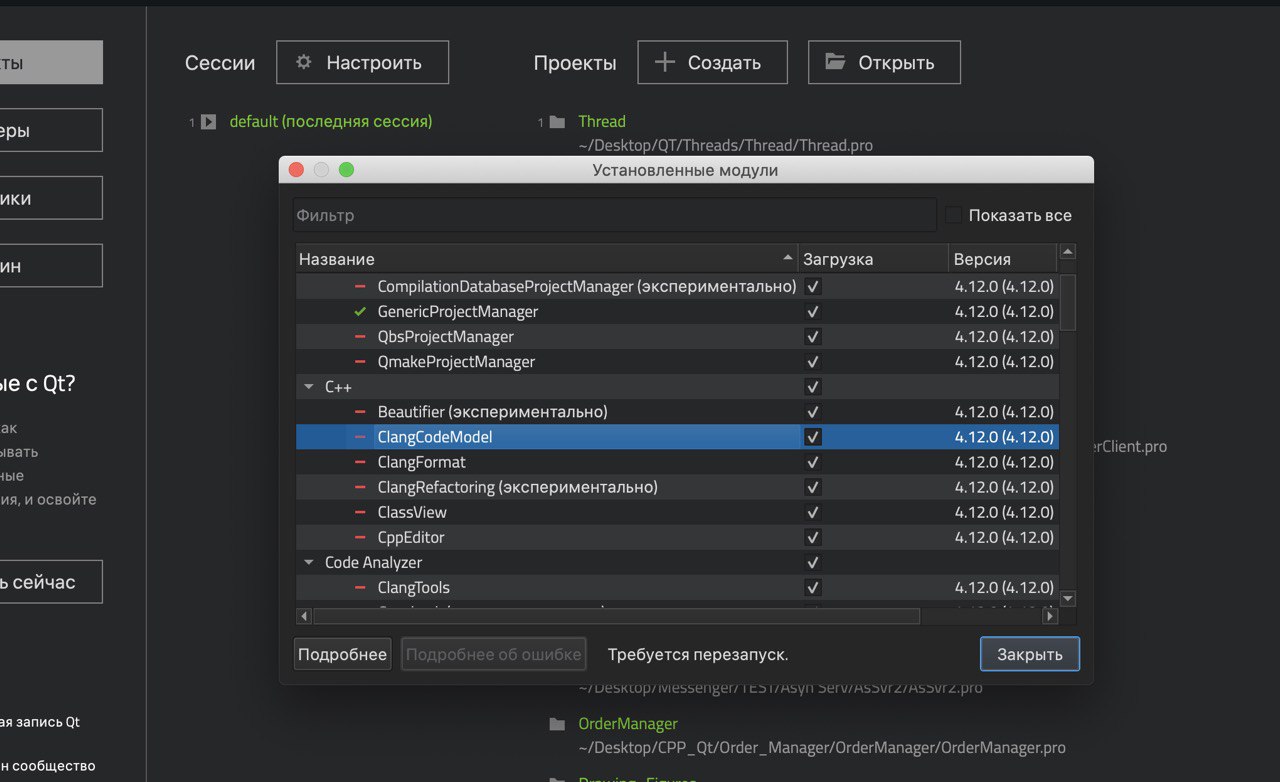The width and height of the screenshot is (1280, 782).
Task: Toggle load checkbox for Code Analyzer group
Action: tap(813, 562)
